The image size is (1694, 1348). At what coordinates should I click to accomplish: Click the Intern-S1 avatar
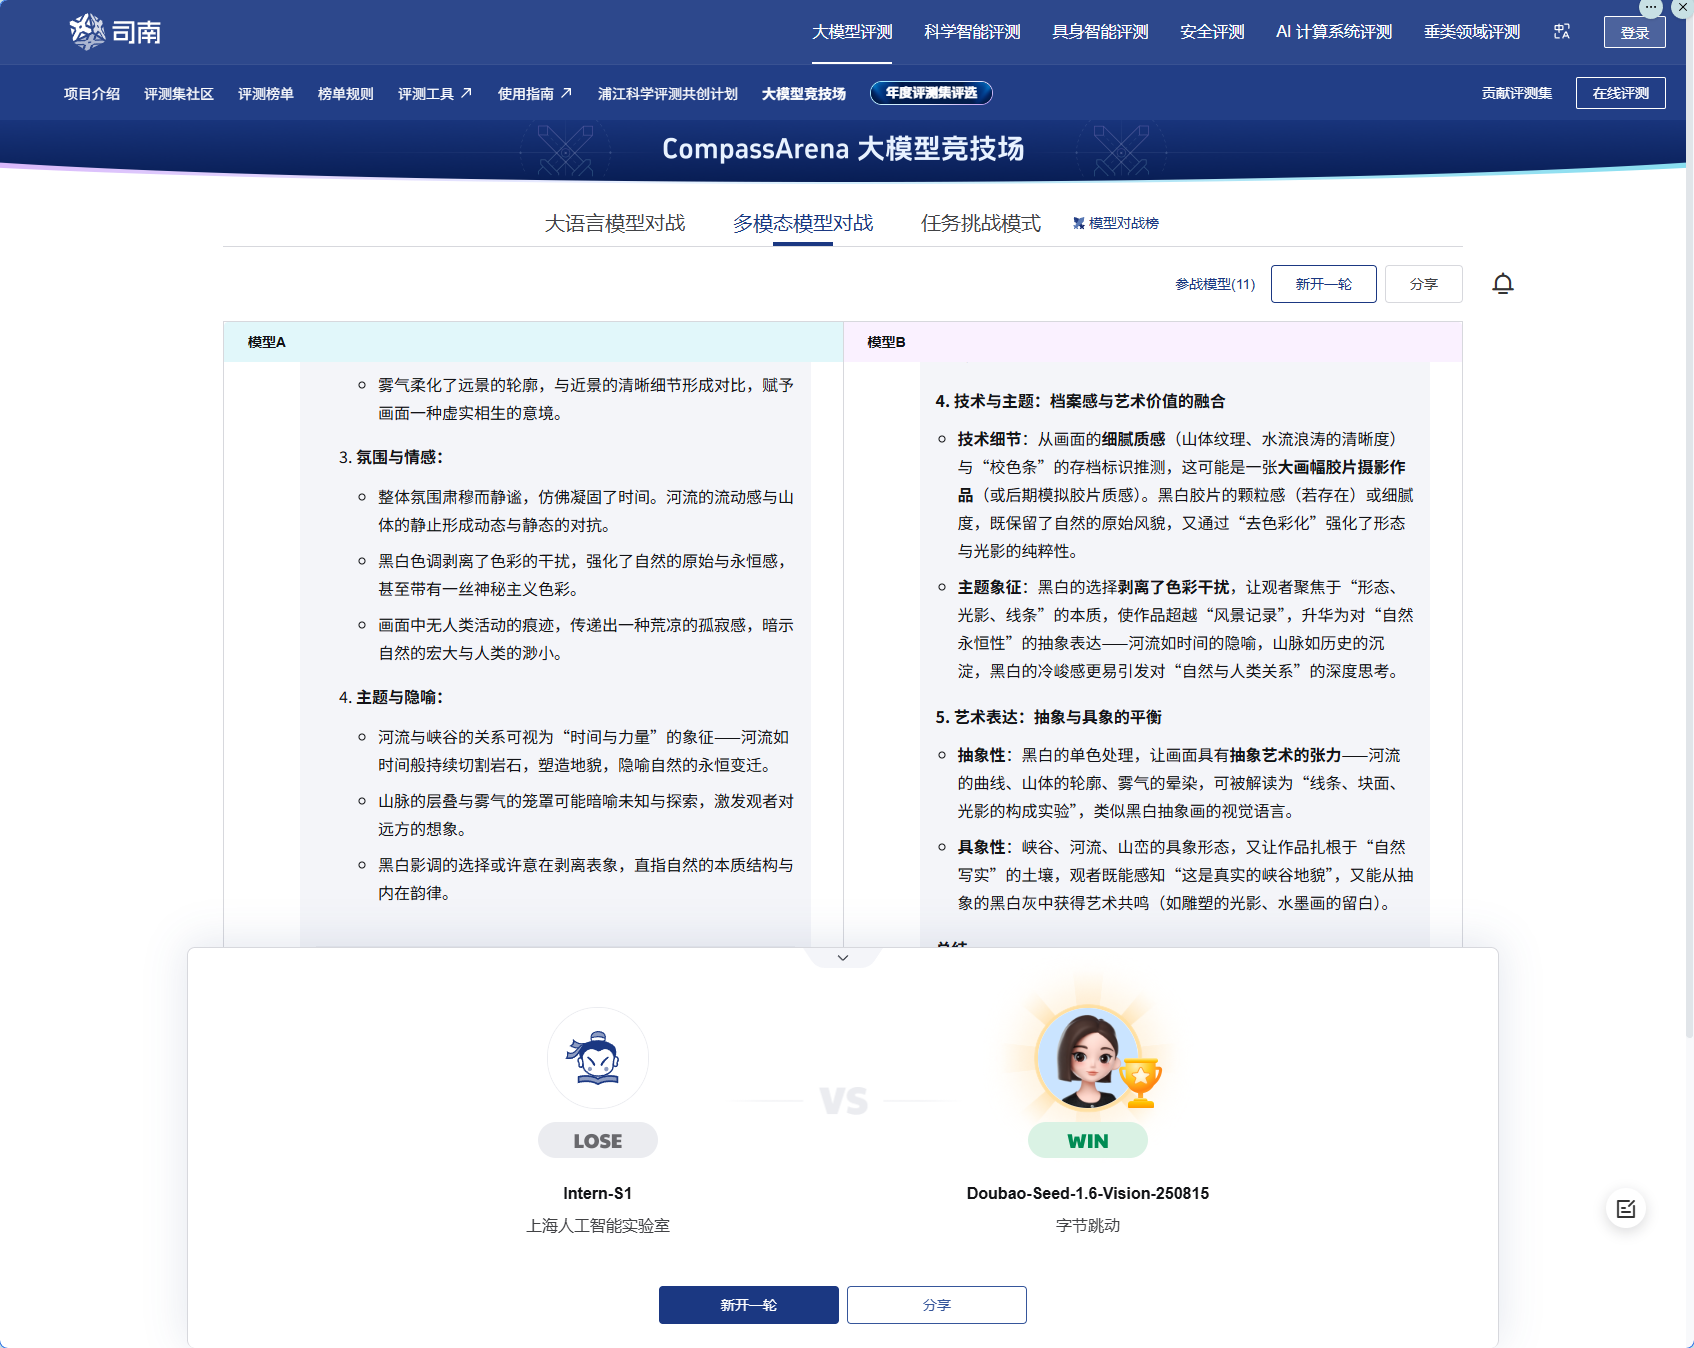(x=598, y=1058)
